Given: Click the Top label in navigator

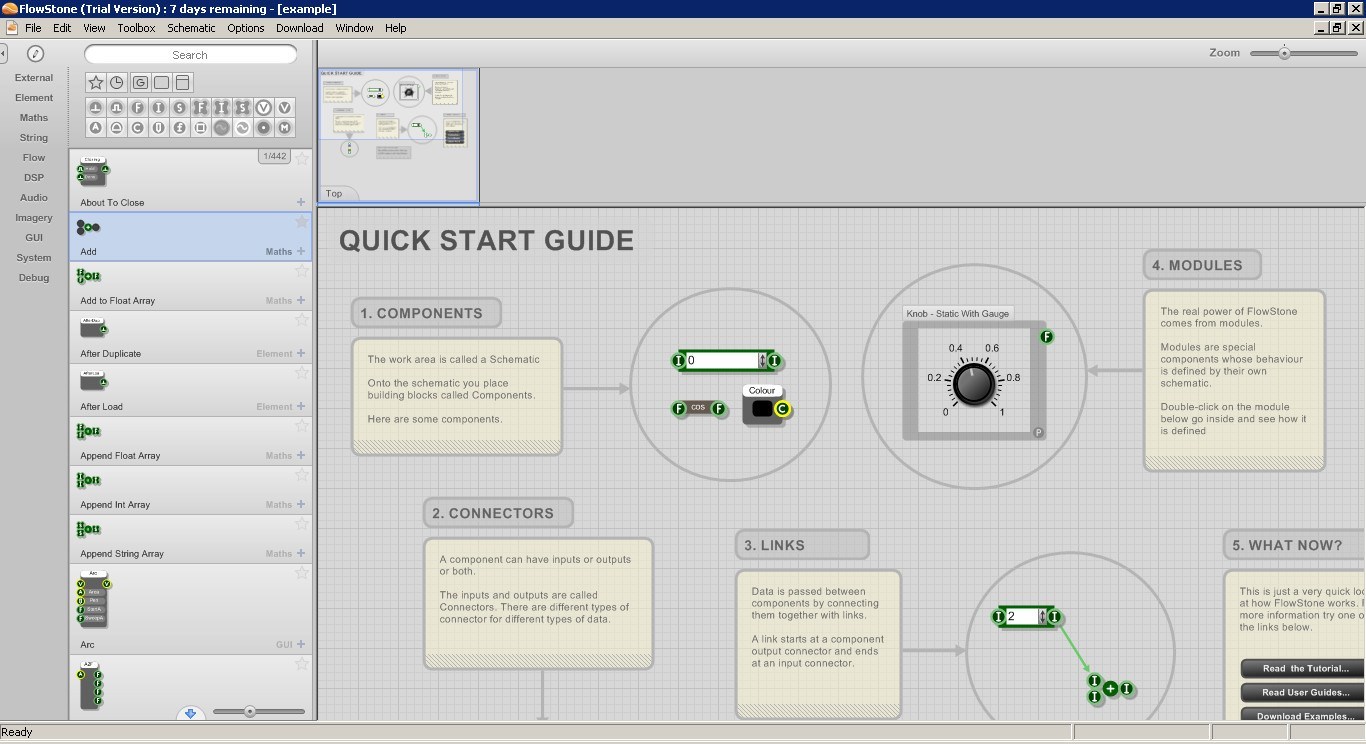Looking at the screenshot, I should coord(334,193).
